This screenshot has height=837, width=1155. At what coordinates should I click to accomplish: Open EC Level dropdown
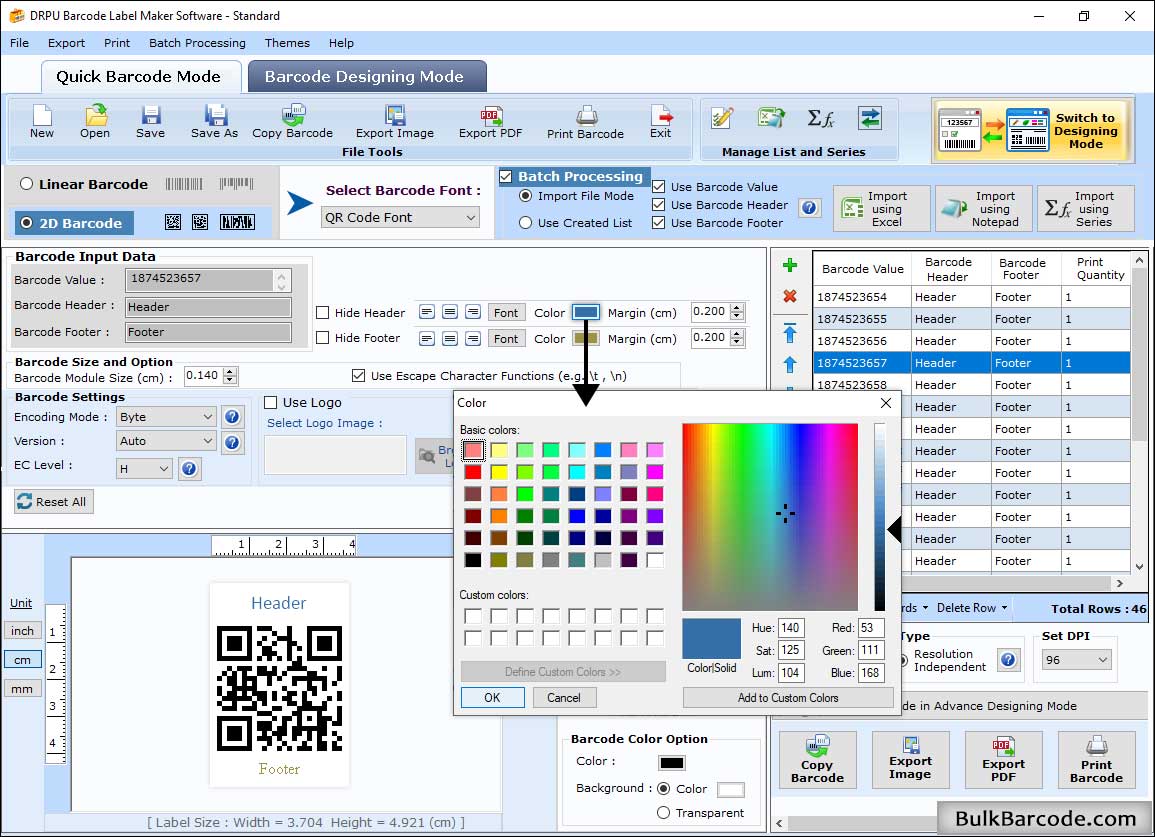[x=144, y=469]
